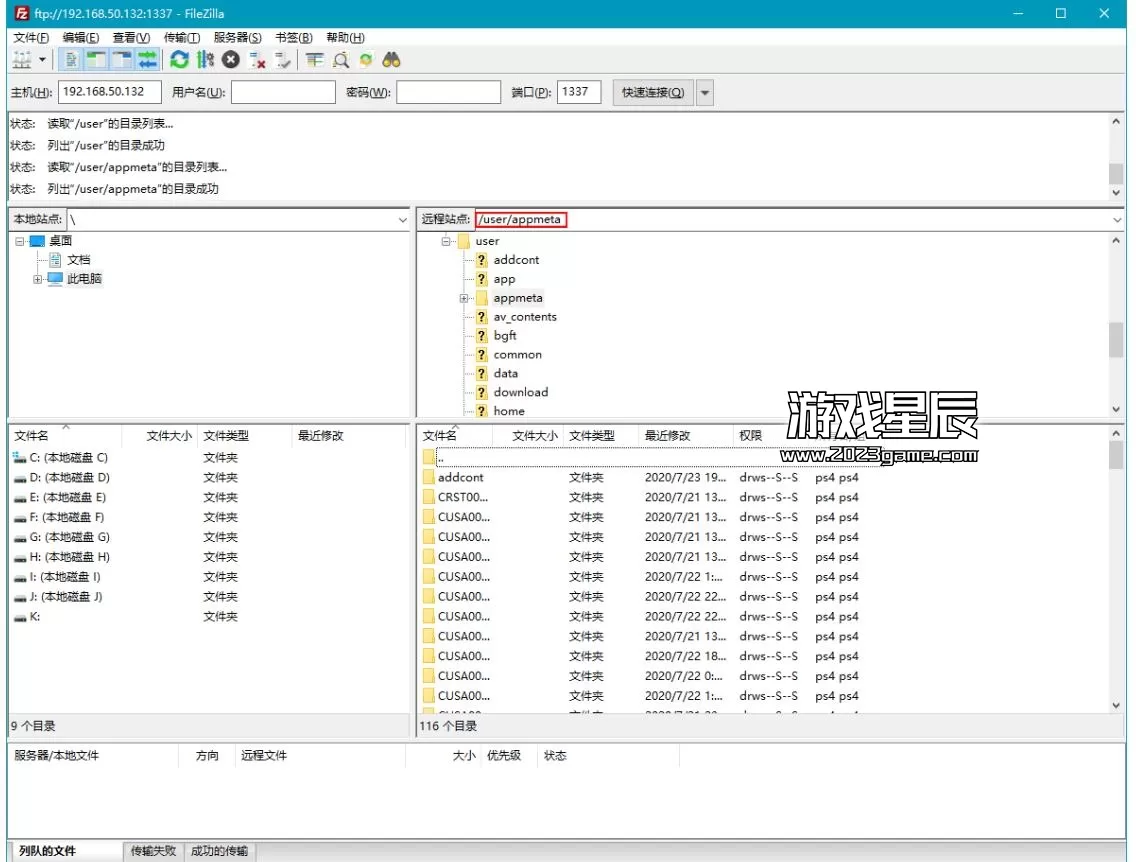Image resolution: width=1136 pixels, height=862 pixels.
Task: Expand the appmeta folder in remote tree
Action: coord(464,298)
